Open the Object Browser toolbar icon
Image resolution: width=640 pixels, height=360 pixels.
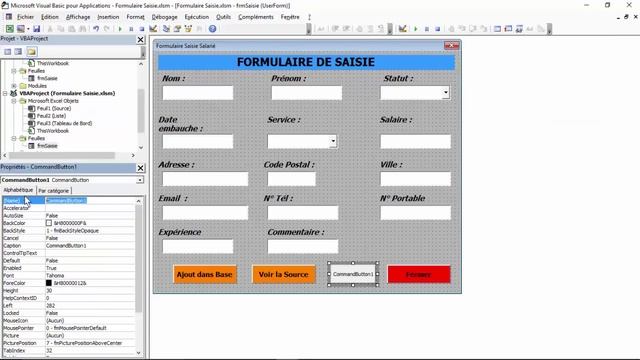point(188,29)
